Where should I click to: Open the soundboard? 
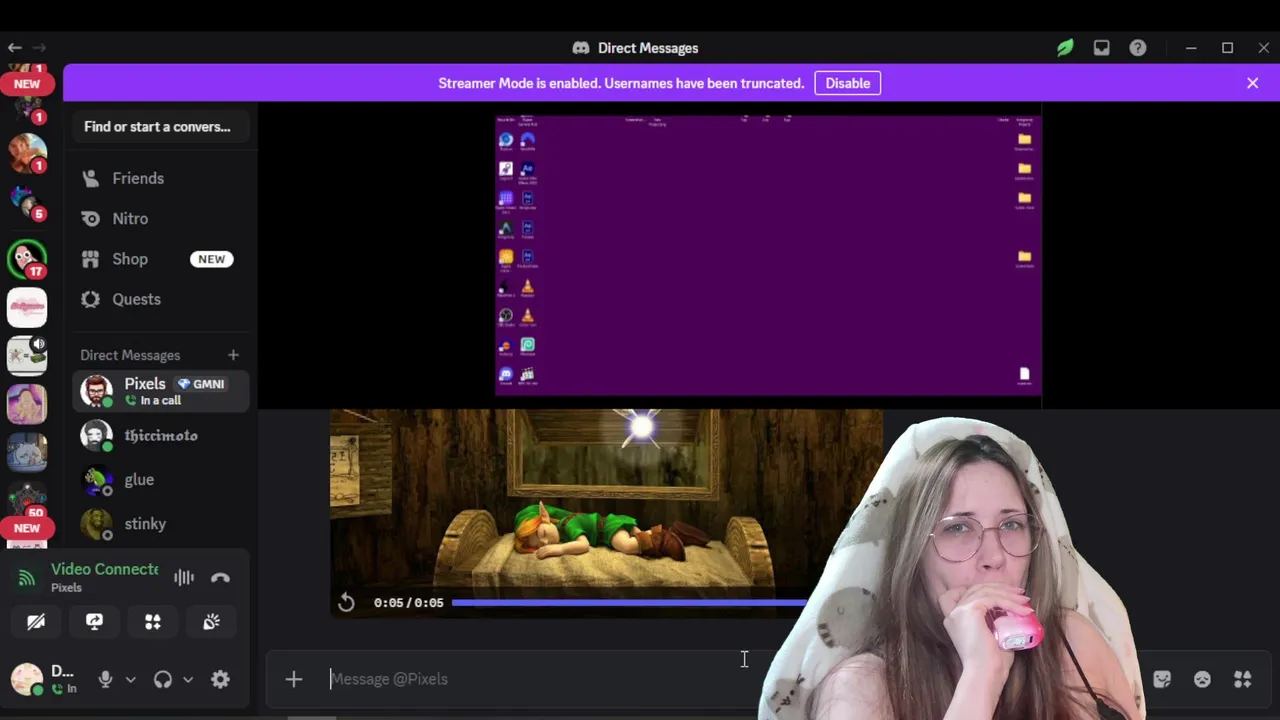[x=211, y=622]
